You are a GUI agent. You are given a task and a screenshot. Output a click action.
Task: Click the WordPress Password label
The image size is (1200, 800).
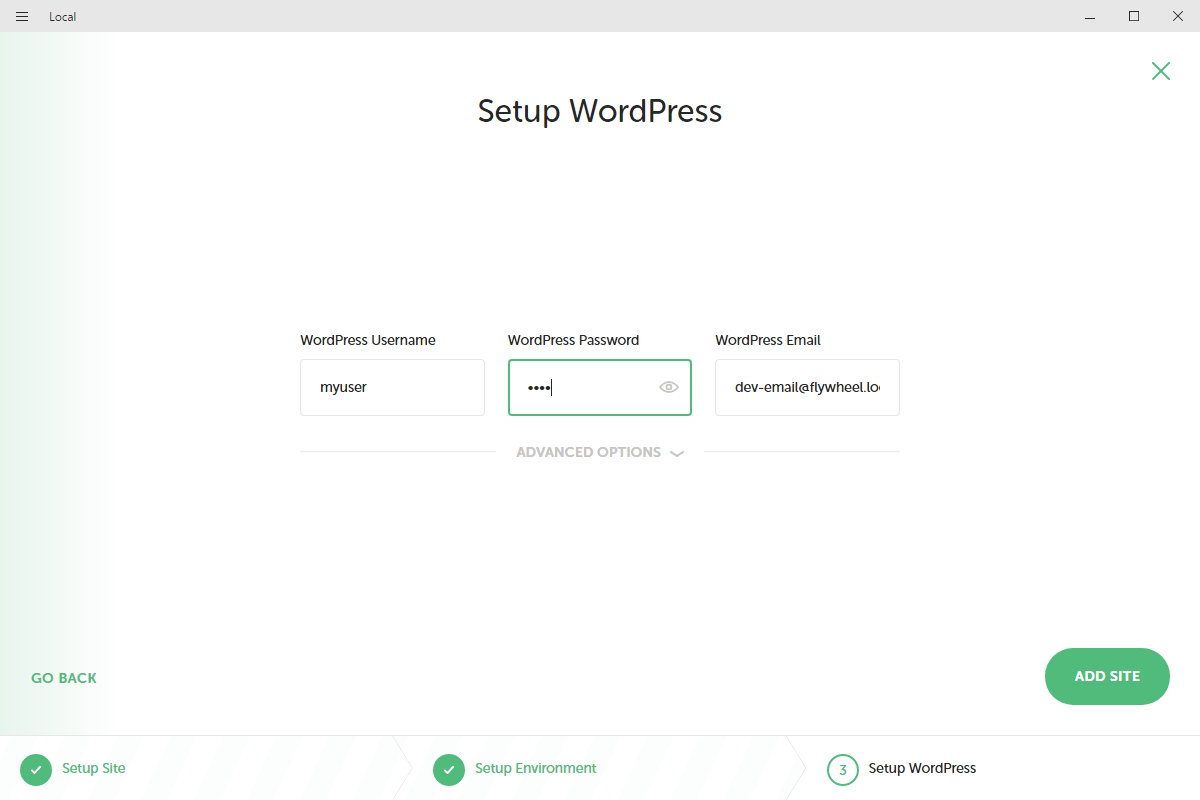pyautogui.click(x=573, y=340)
